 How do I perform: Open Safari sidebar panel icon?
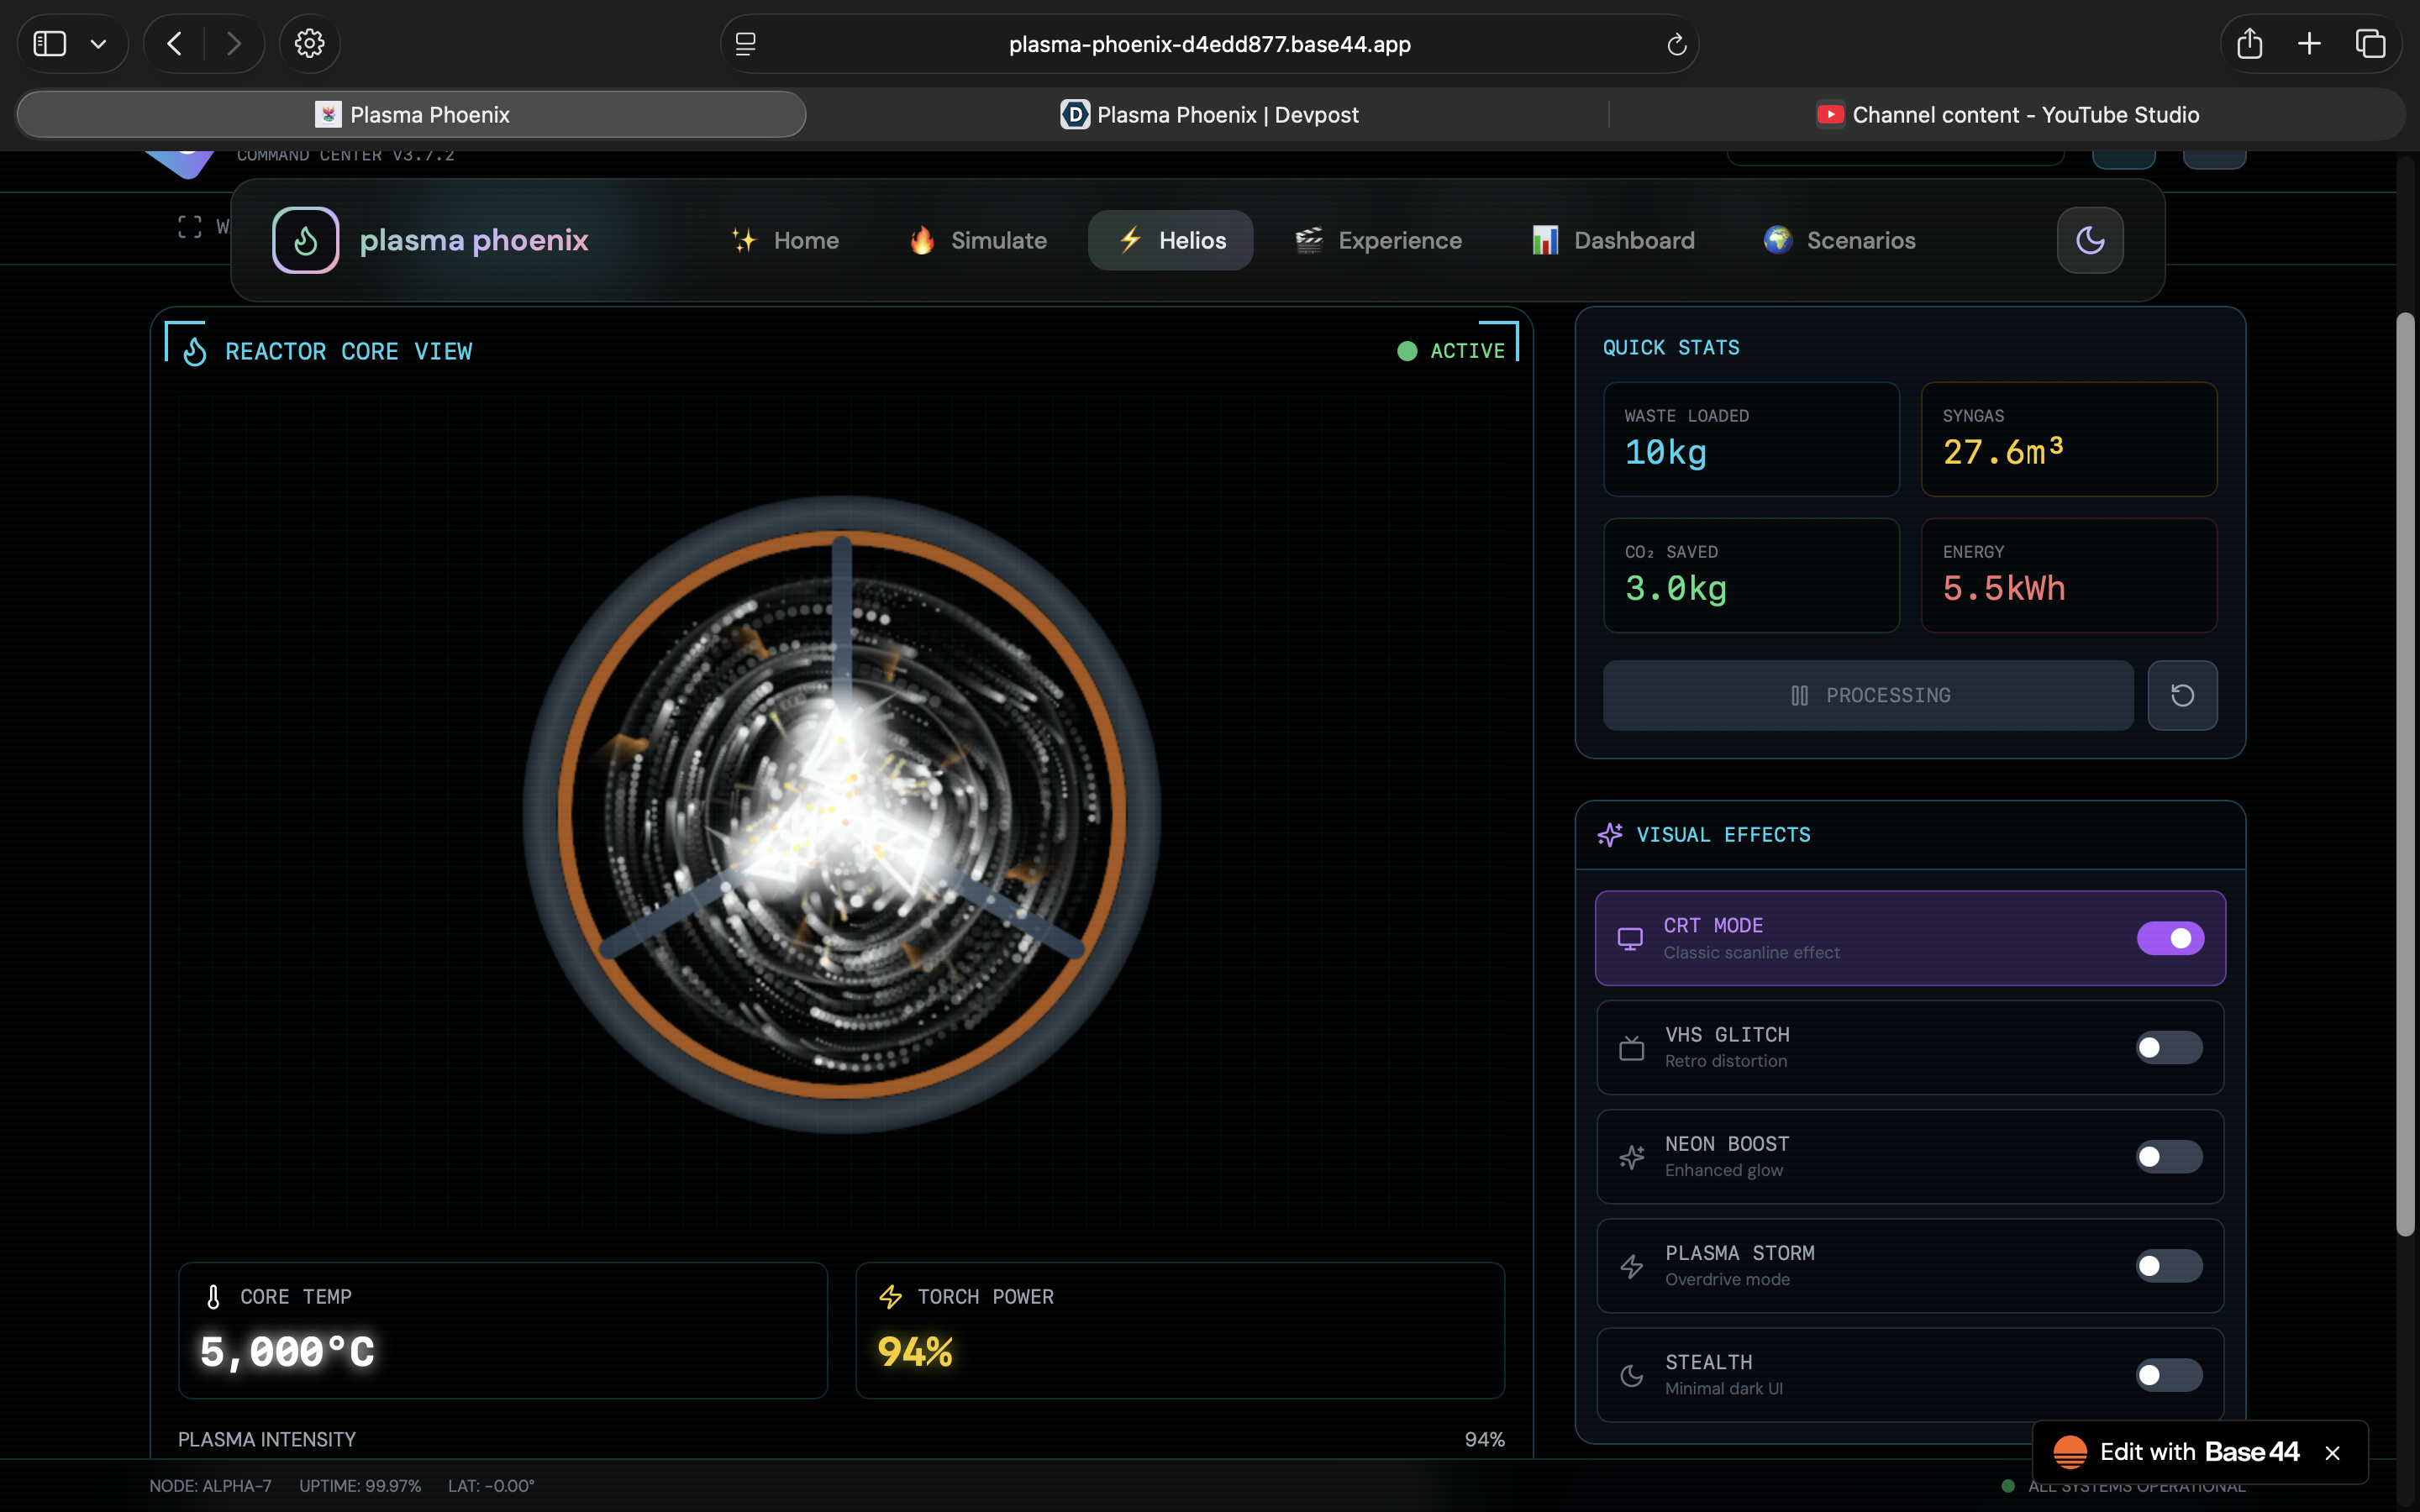click(50, 44)
